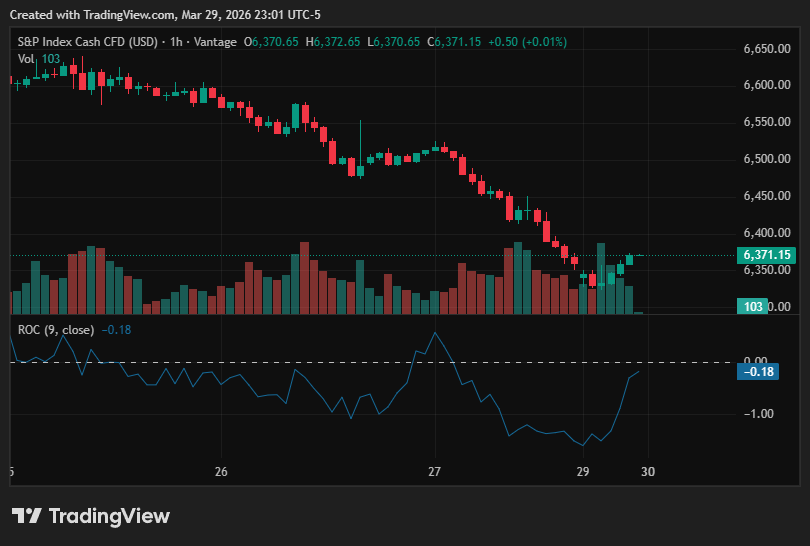810x546 pixels.
Task: Select the 27 date marker on time axis
Action: [x=434, y=472]
